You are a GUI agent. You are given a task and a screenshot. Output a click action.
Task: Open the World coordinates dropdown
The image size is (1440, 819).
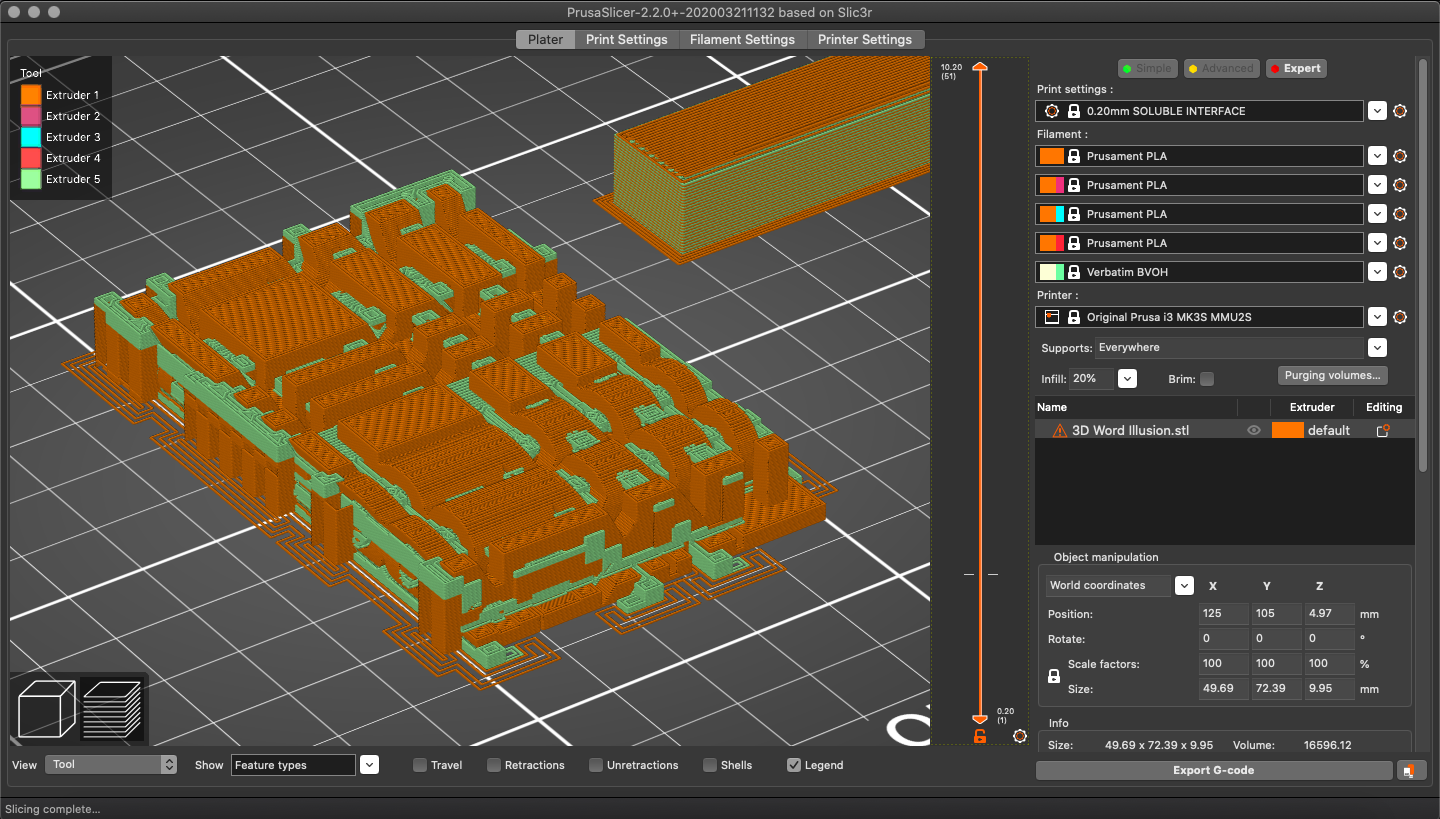[1184, 586]
